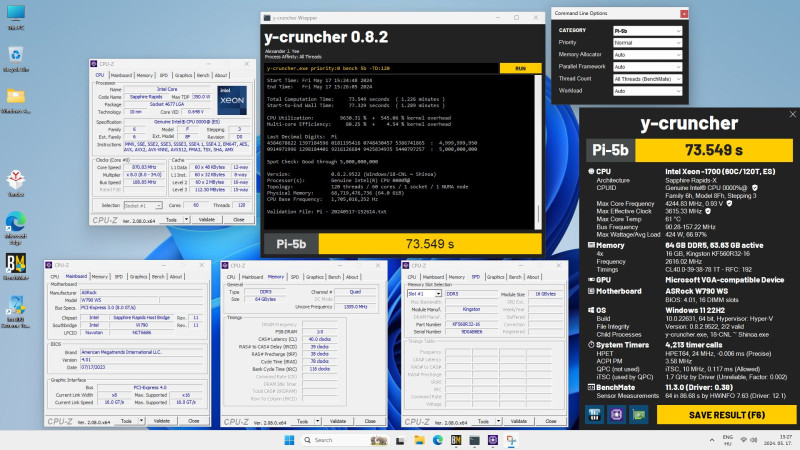Image resolution: width=800 pixels, height=450 pixels.
Task: Click the yellow RUN button in y-cruncher
Action: tap(520, 68)
